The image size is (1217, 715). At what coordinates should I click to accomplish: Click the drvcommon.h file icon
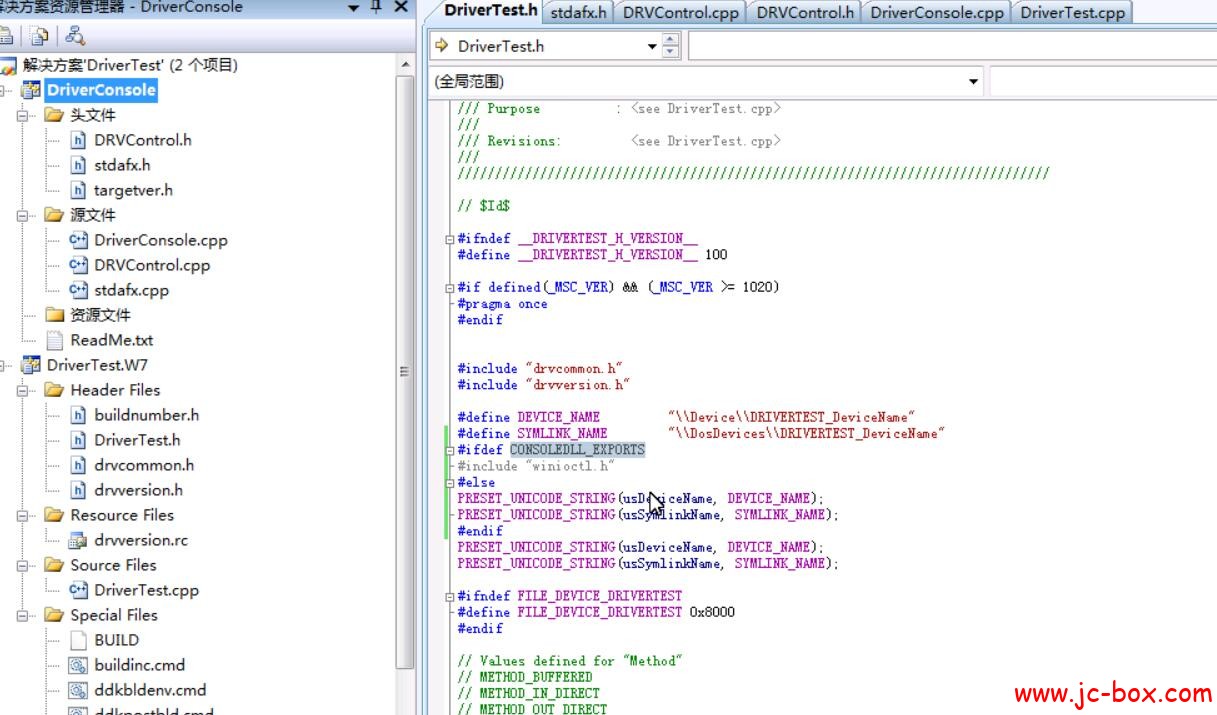coord(78,465)
